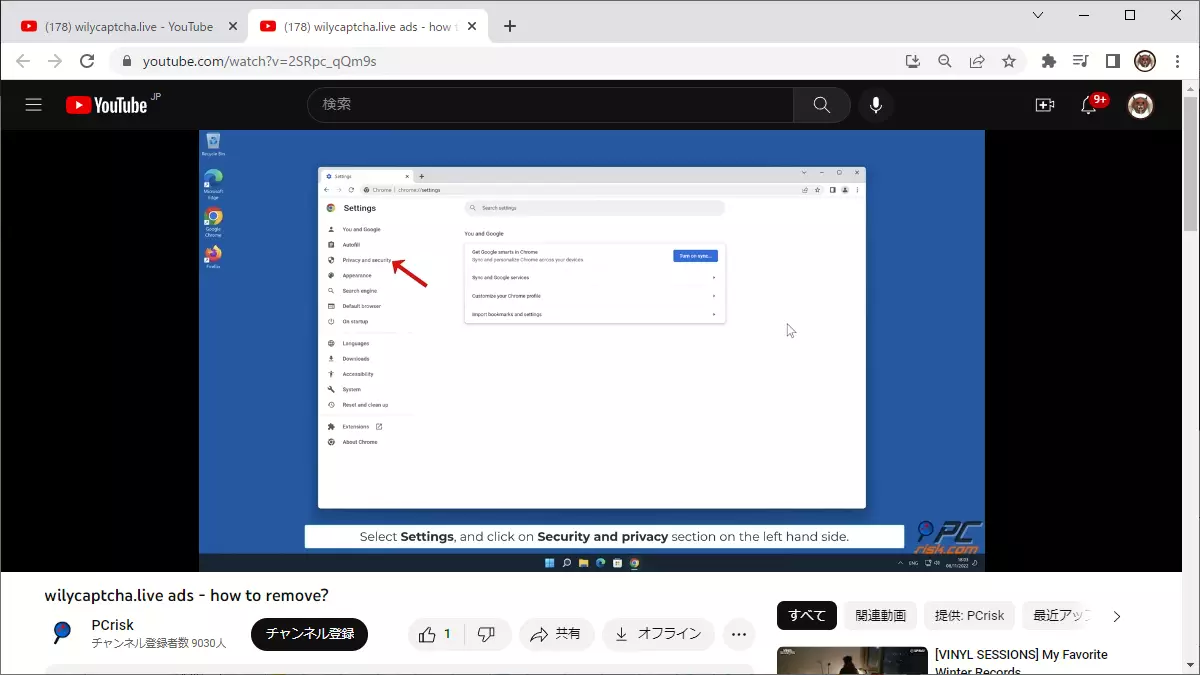
Task: Open the VINYL SESSIONS video thumbnail
Action: [852, 661]
